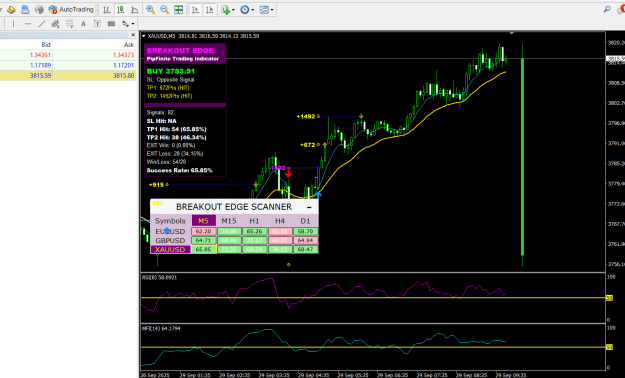Open search with the magnifier icon

[x=607, y=9]
